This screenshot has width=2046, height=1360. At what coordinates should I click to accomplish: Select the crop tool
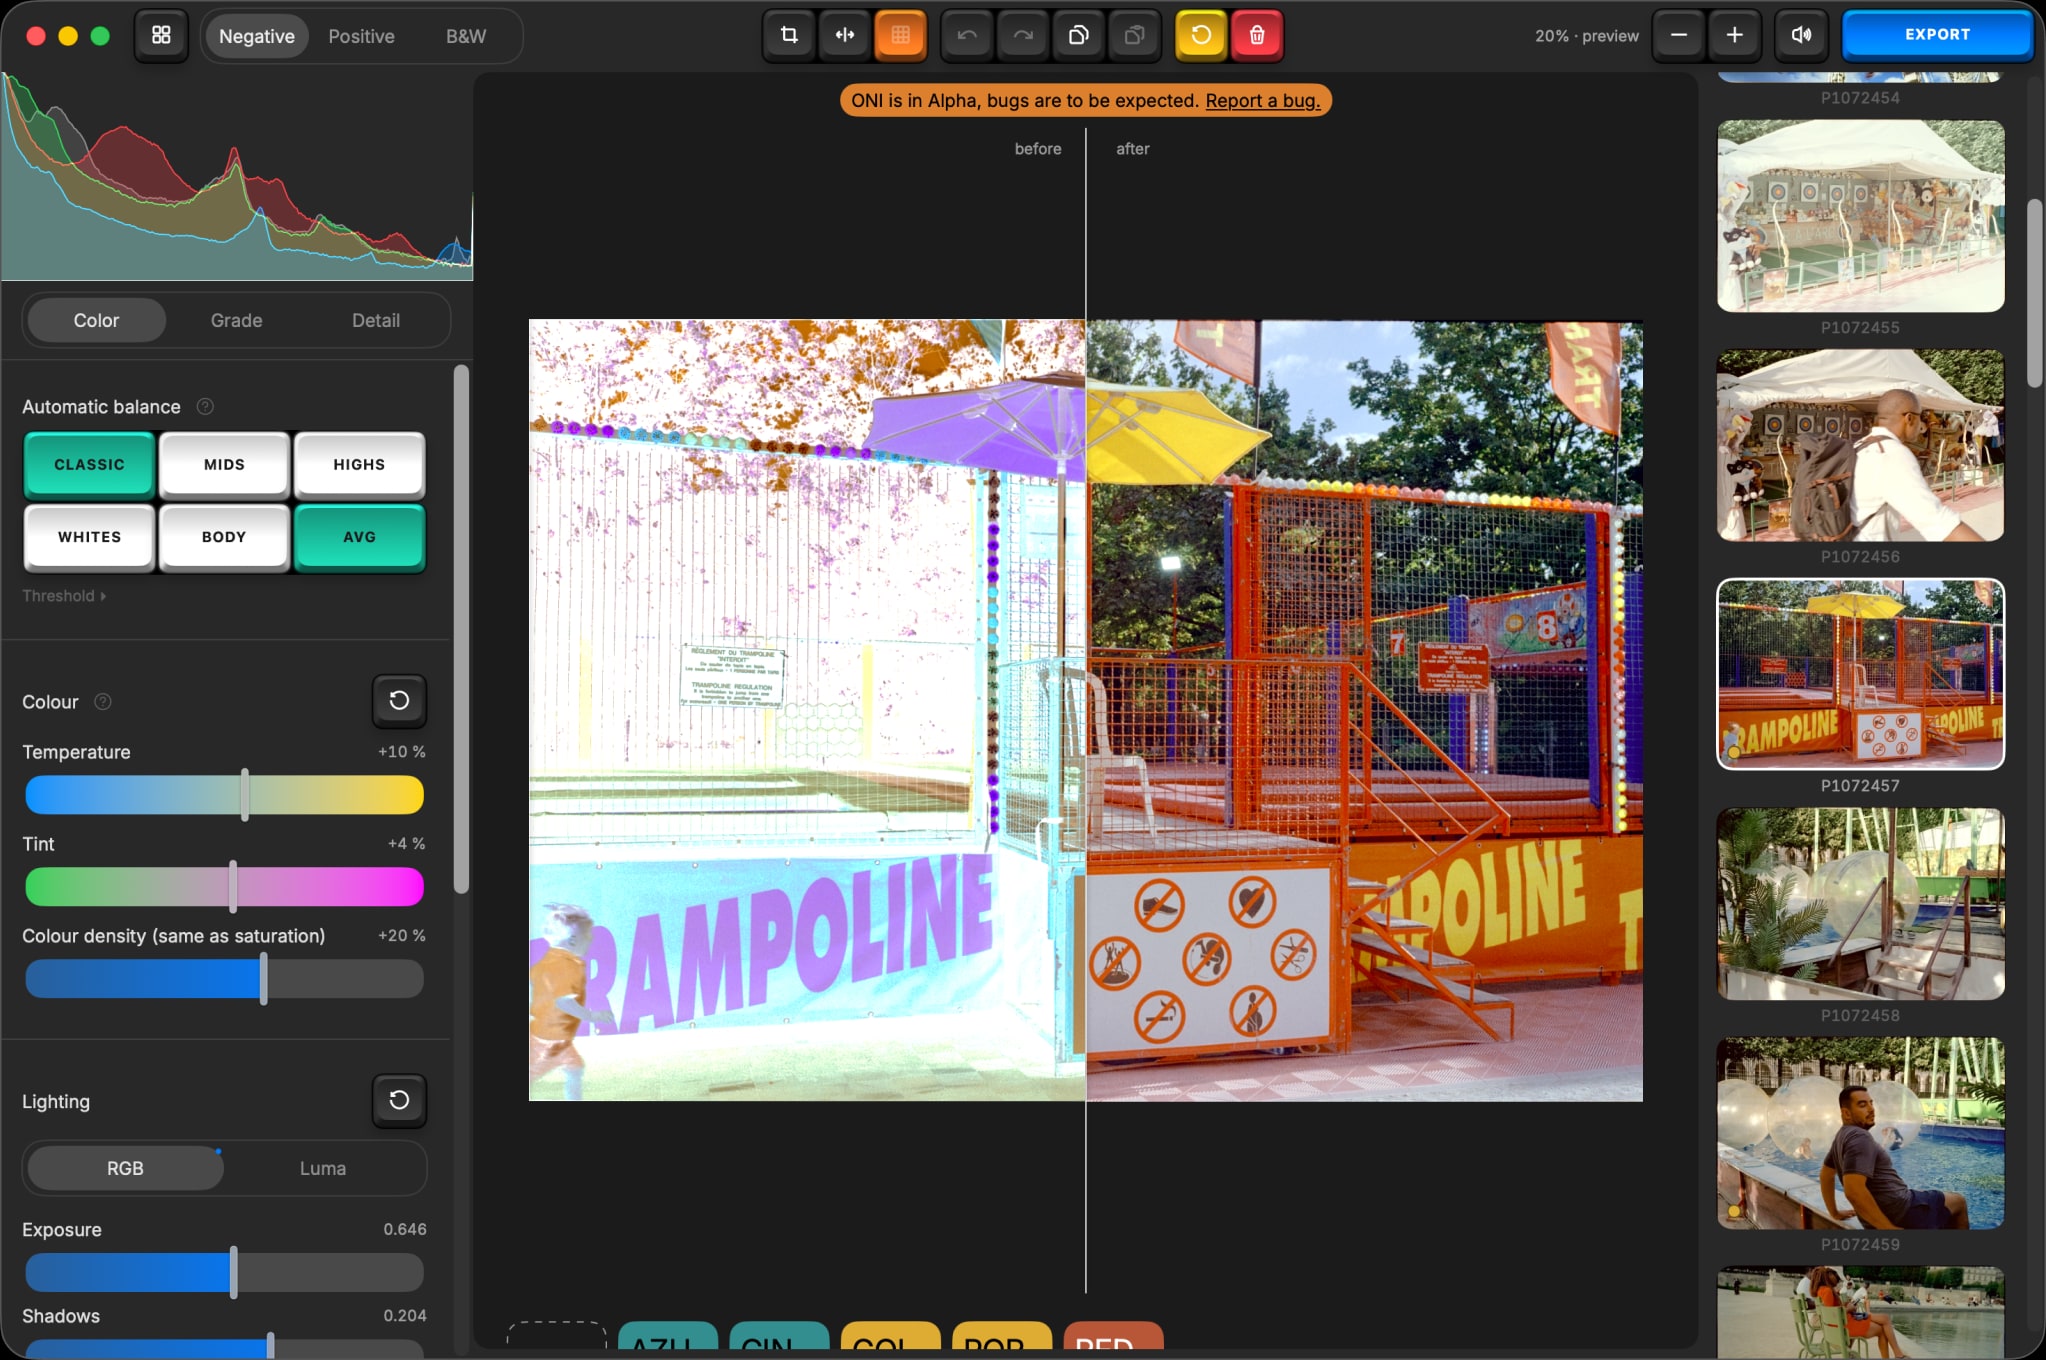tap(789, 35)
